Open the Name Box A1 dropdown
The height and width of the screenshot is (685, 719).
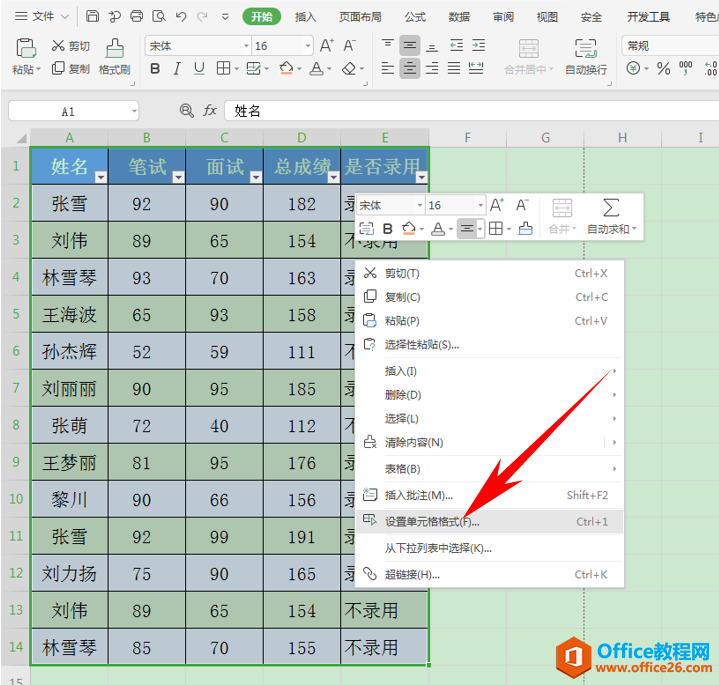tap(134, 111)
